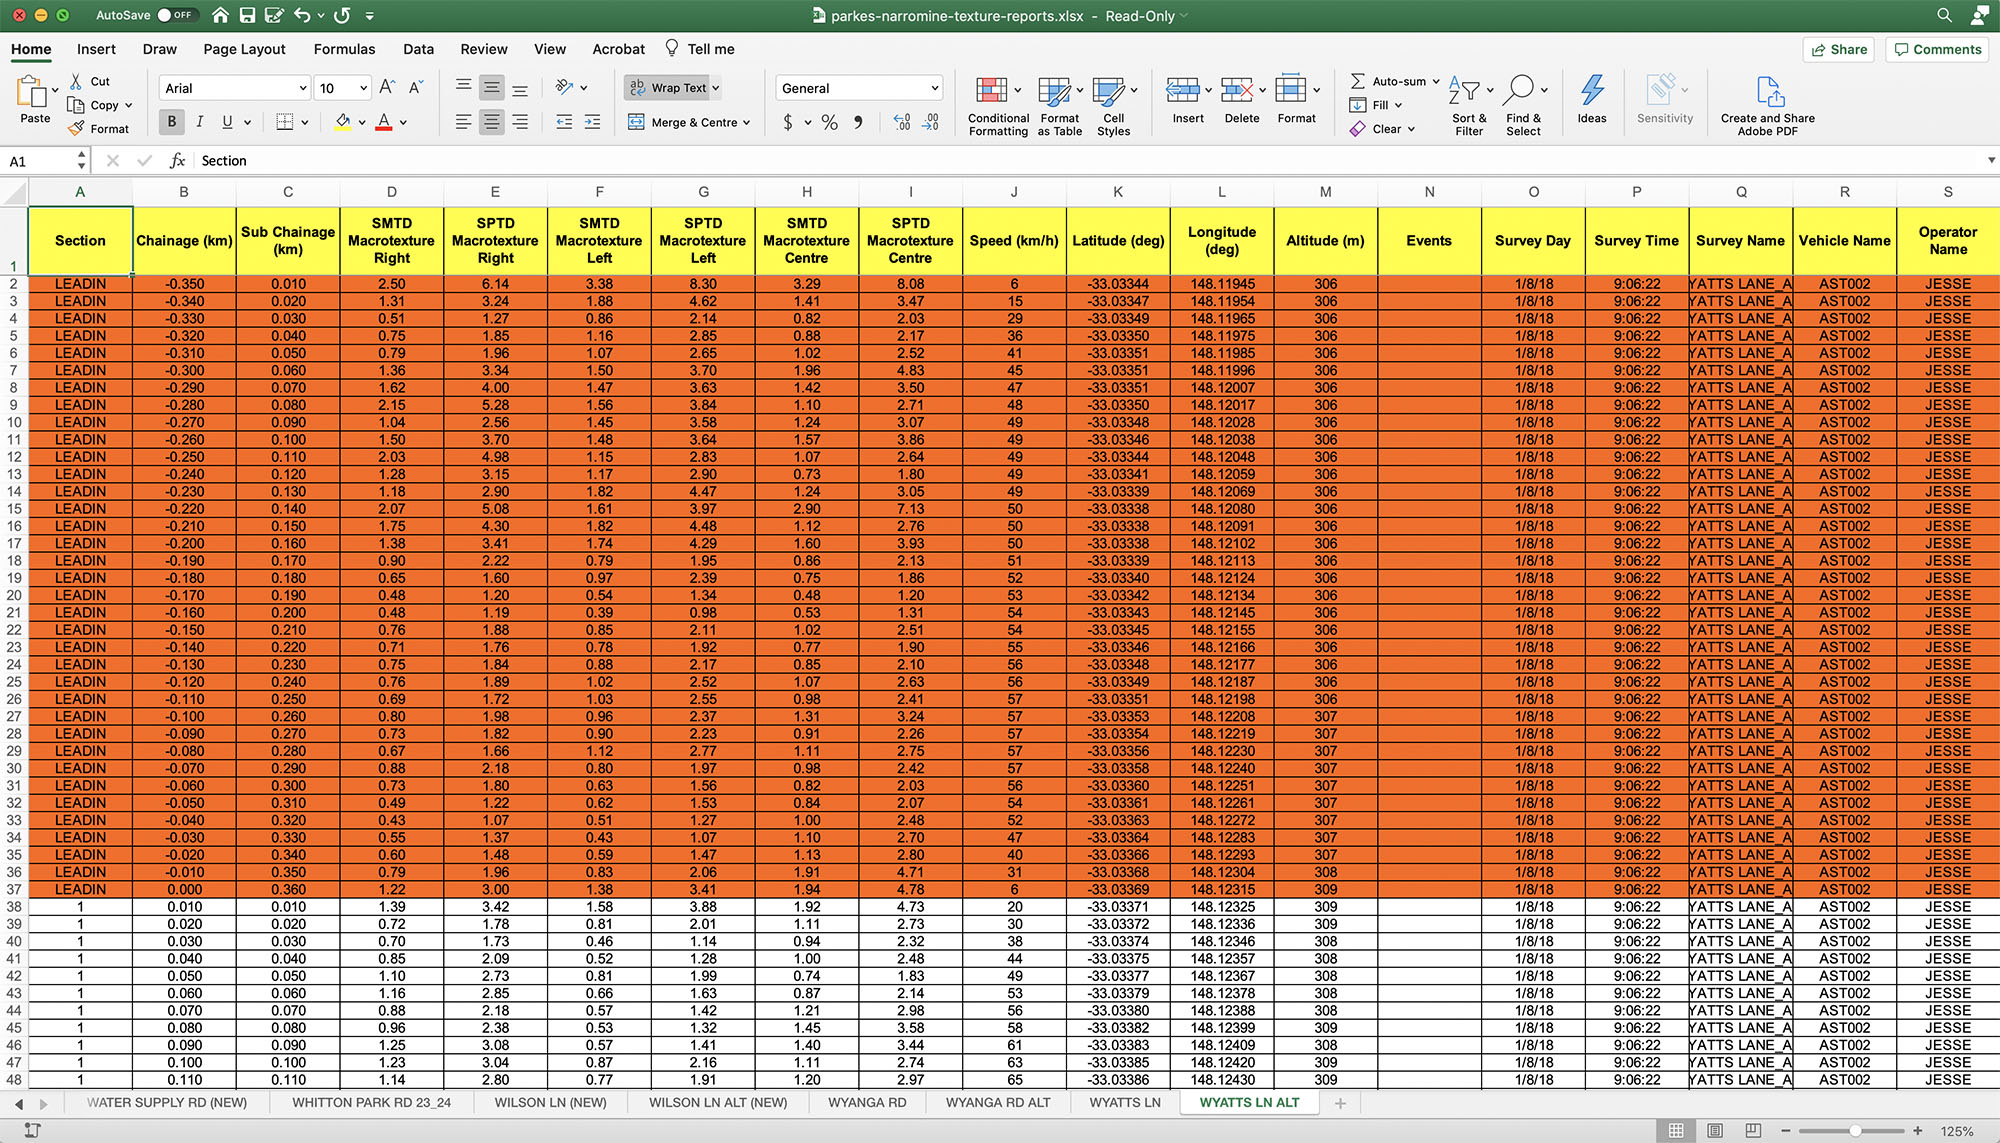Click Tell me search box
This screenshot has height=1143, width=2000.
(x=700, y=49)
